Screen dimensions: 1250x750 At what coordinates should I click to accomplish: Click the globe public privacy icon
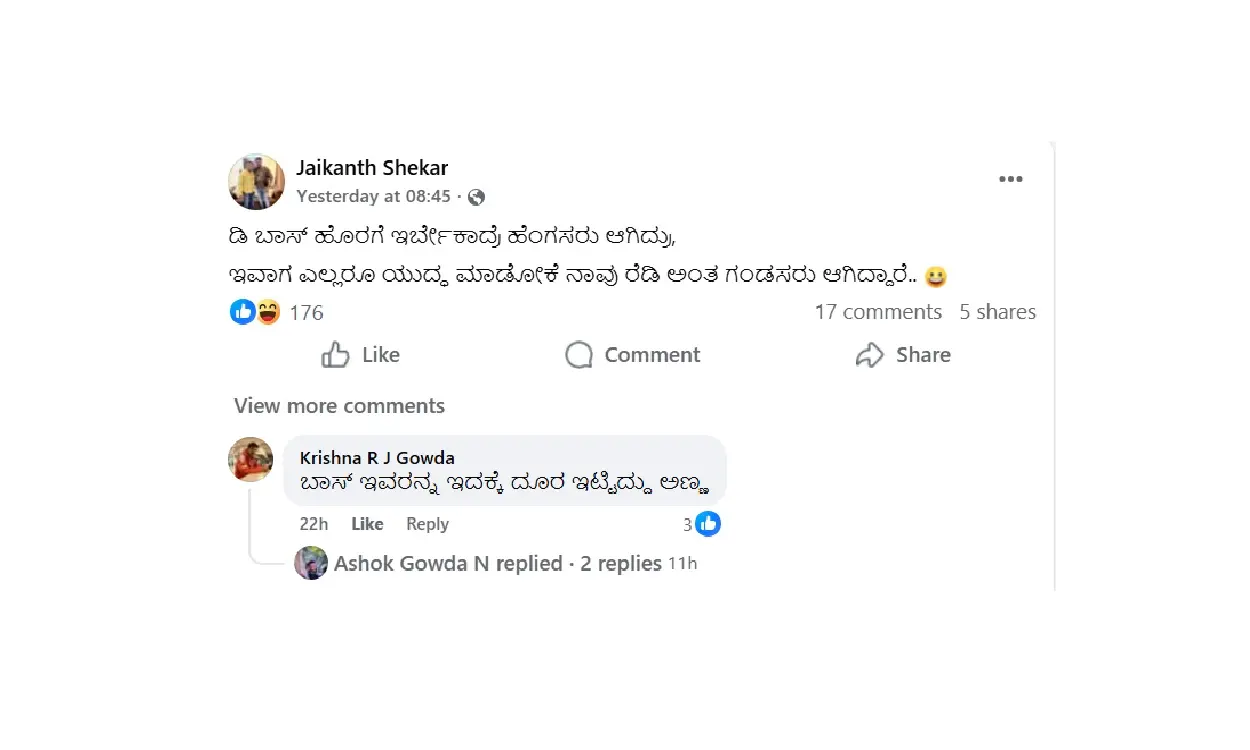pos(477,197)
